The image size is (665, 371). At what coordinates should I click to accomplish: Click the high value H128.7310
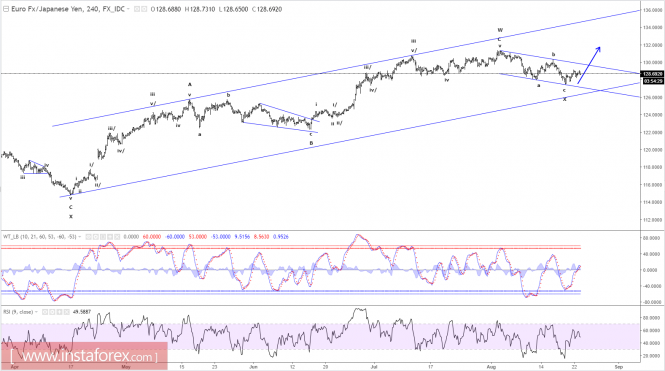(x=200, y=9)
